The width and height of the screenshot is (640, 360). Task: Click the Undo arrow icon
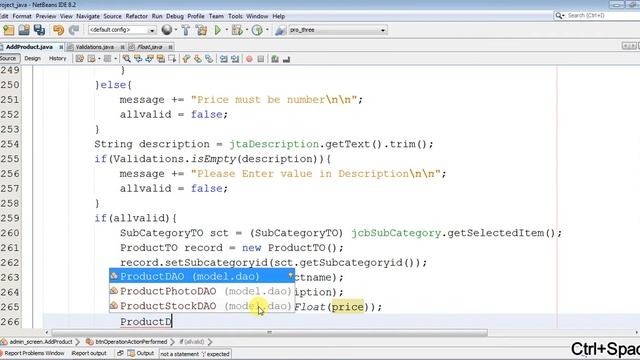coord(58,30)
